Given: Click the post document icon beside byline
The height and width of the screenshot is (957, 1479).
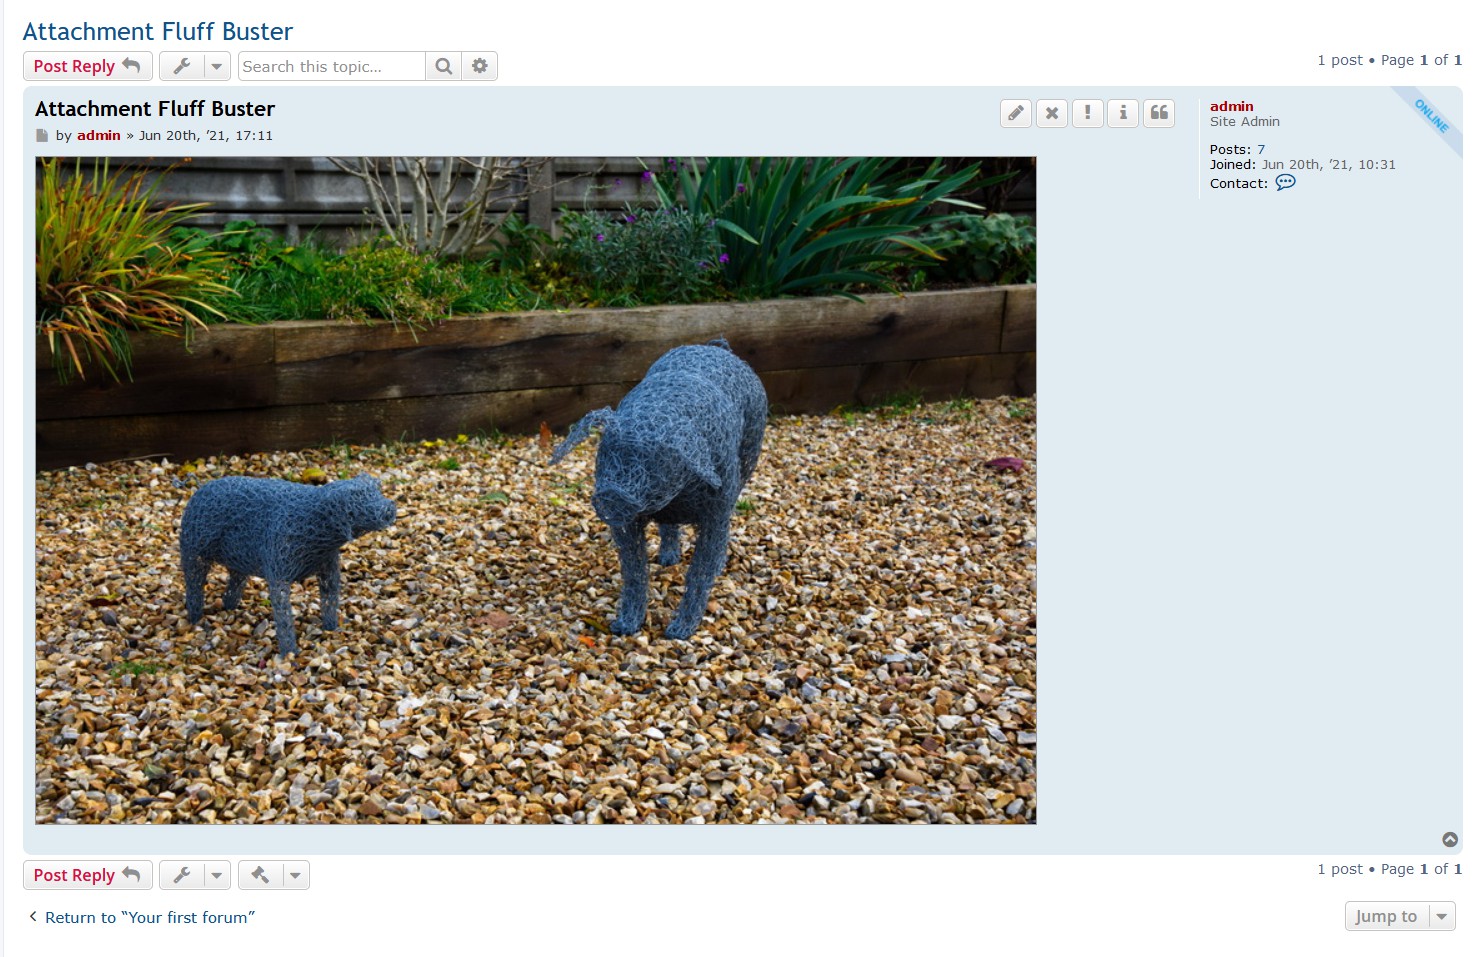Looking at the screenshot, I should point(42,135).
